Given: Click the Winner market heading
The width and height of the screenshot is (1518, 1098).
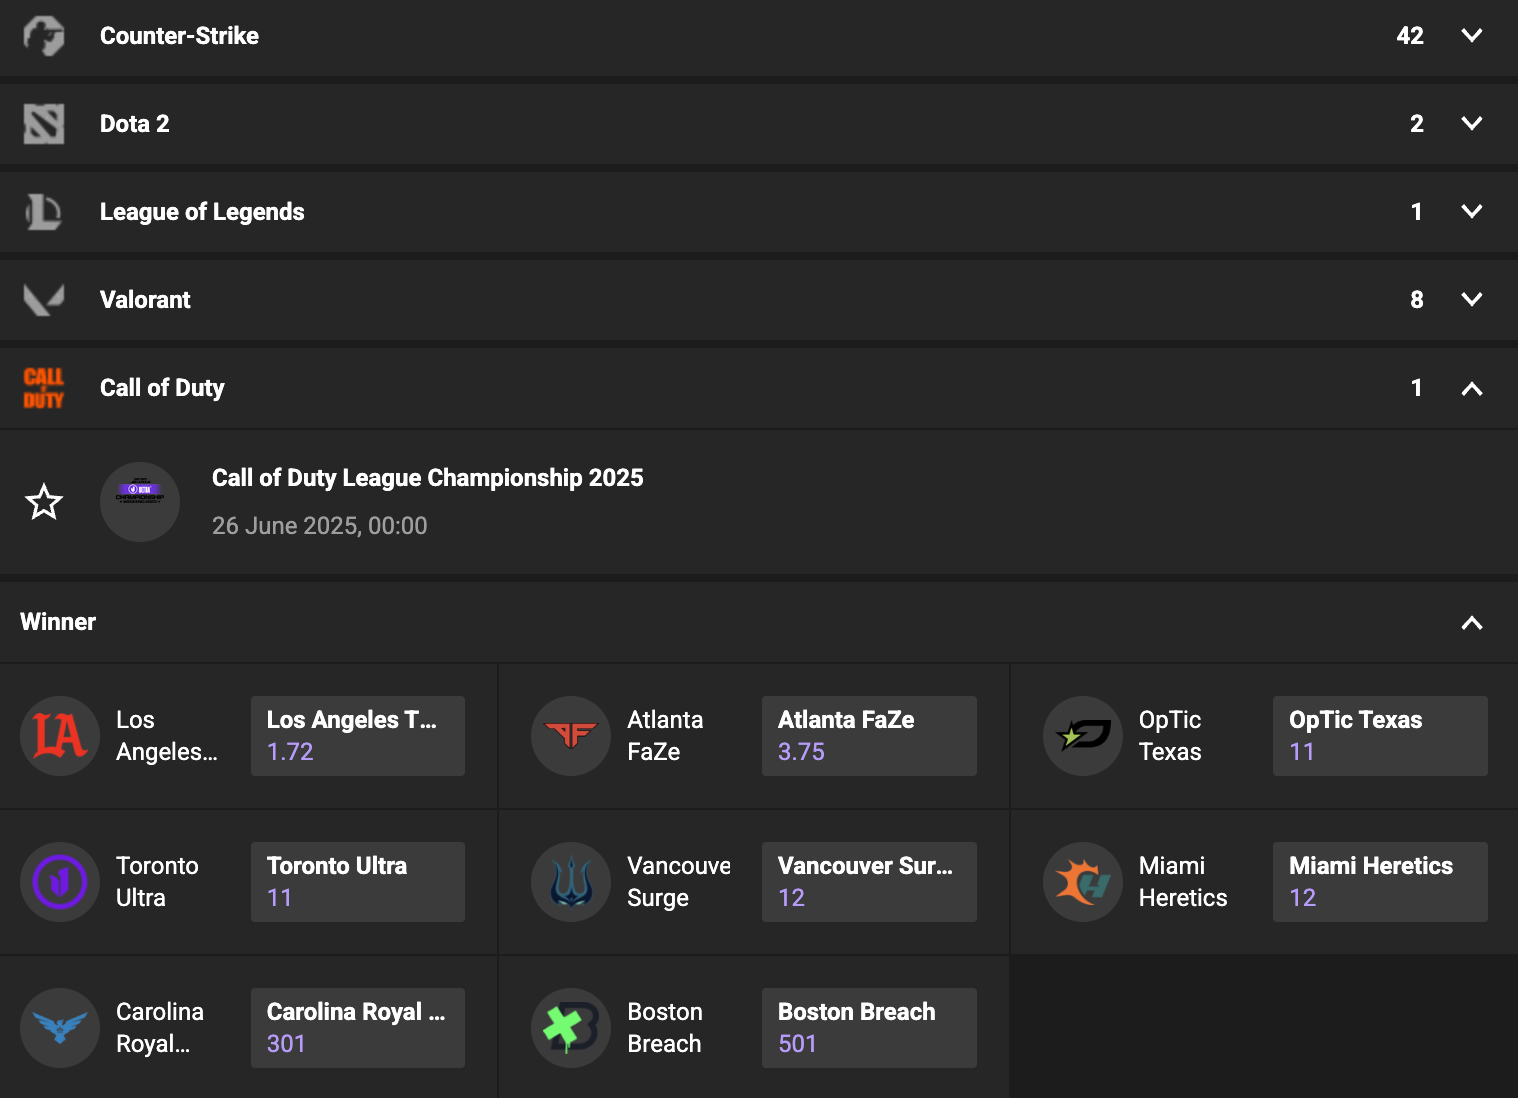Looking at the screenshot, I should (58, 622).
